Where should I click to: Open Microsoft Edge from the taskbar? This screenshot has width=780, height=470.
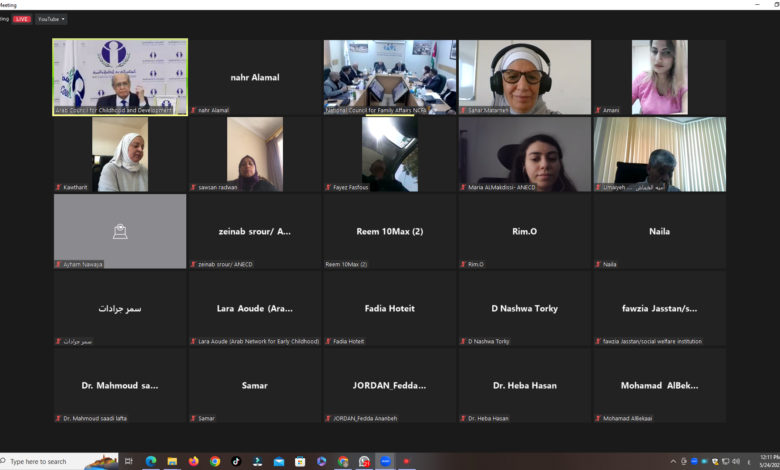[151, 461]
